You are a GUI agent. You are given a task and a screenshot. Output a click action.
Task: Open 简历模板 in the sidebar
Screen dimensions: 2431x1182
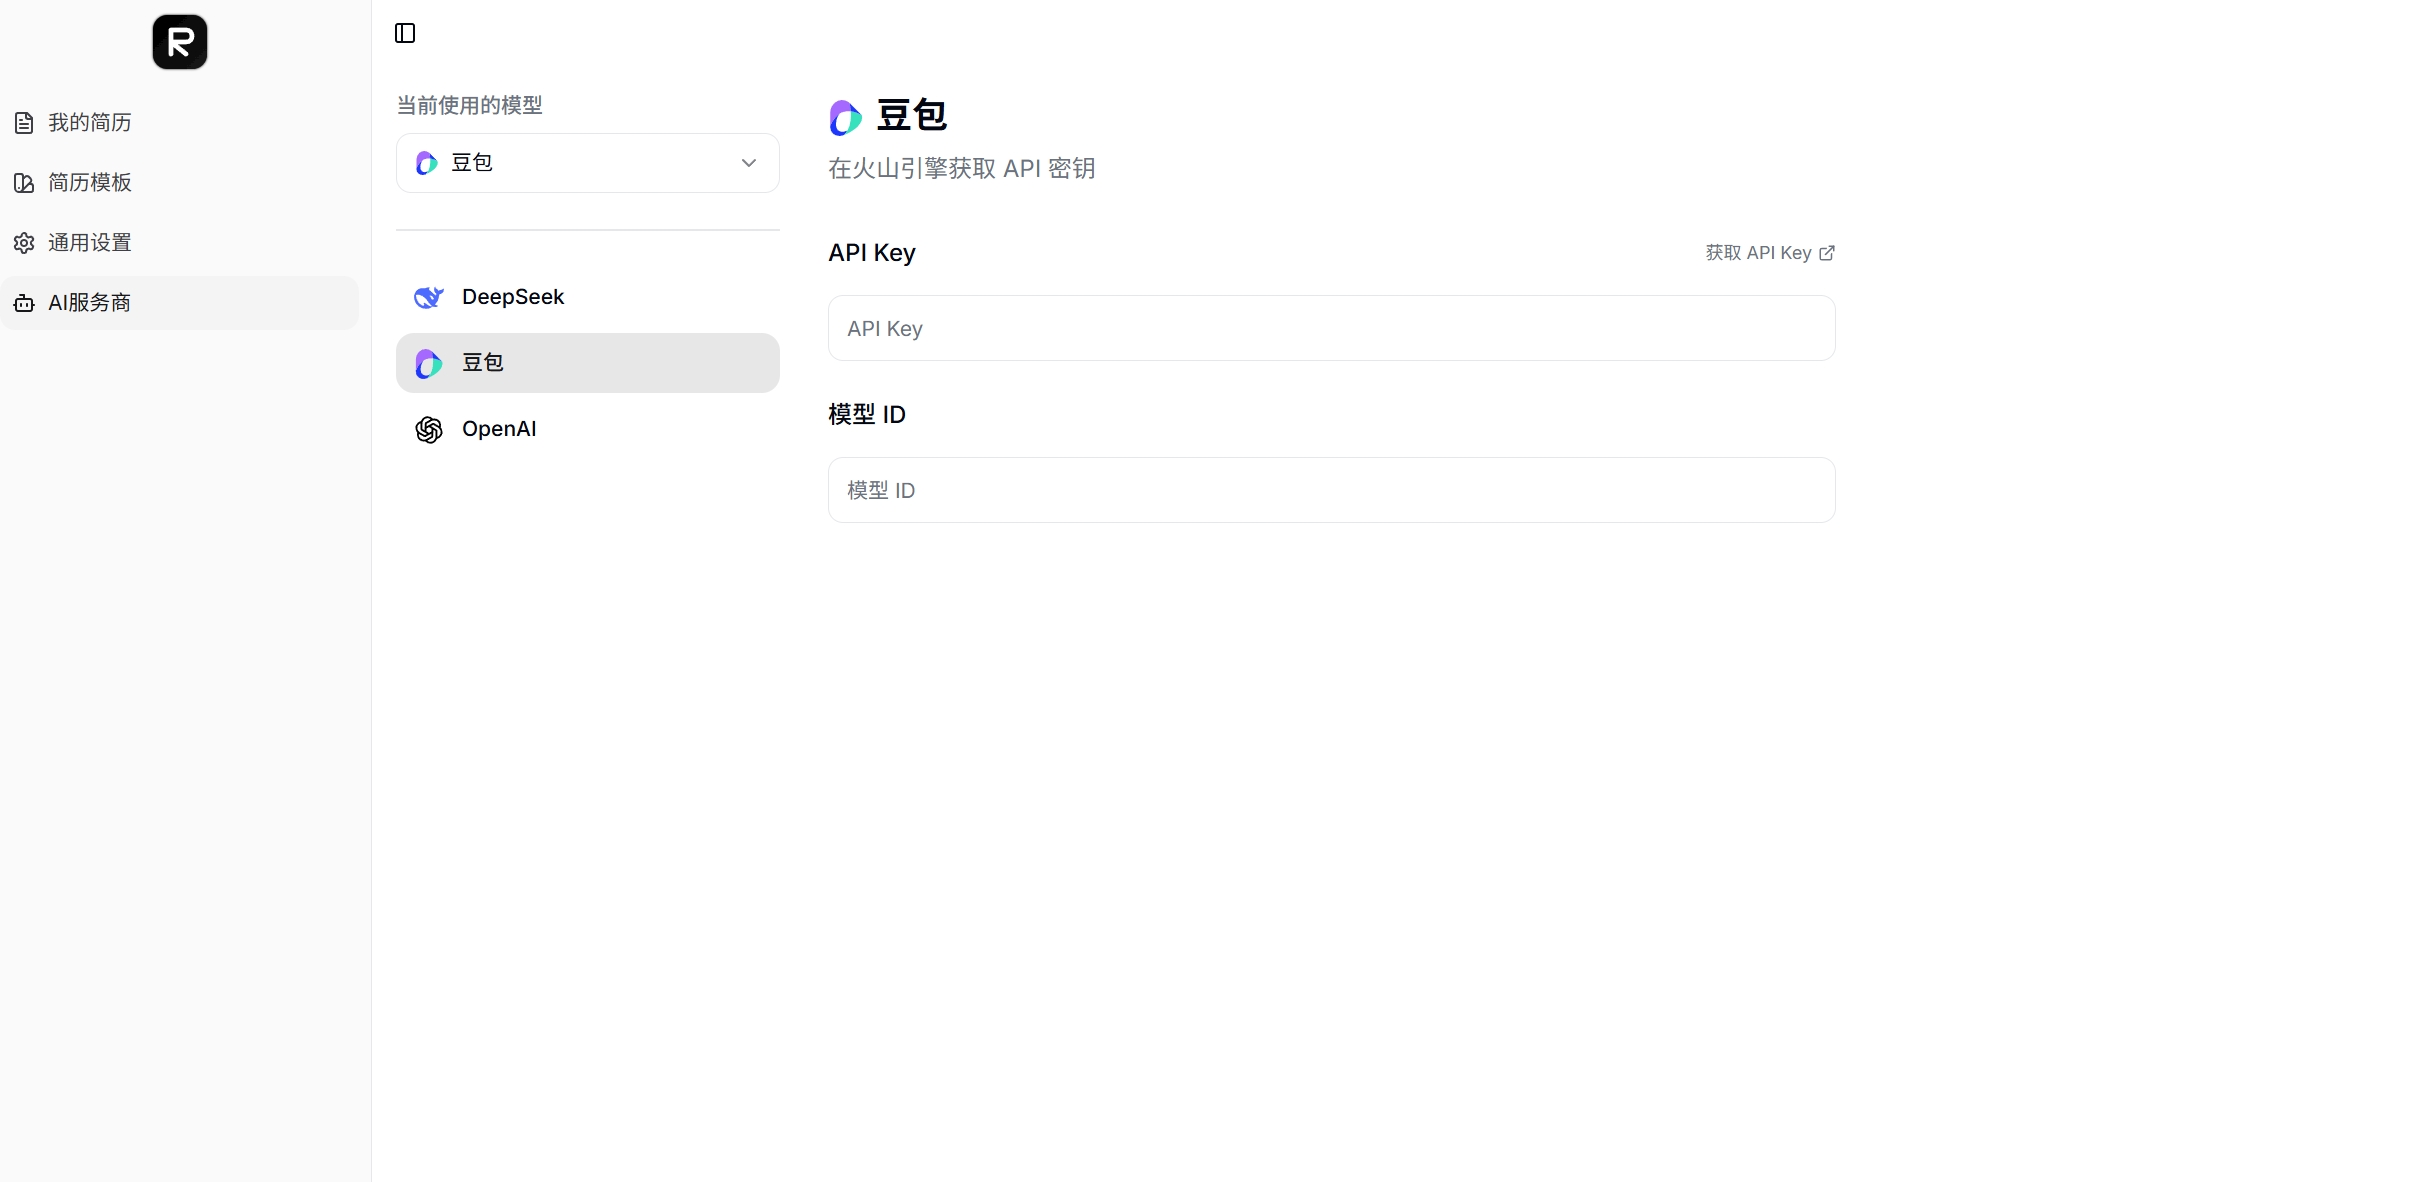pos(180,183)
